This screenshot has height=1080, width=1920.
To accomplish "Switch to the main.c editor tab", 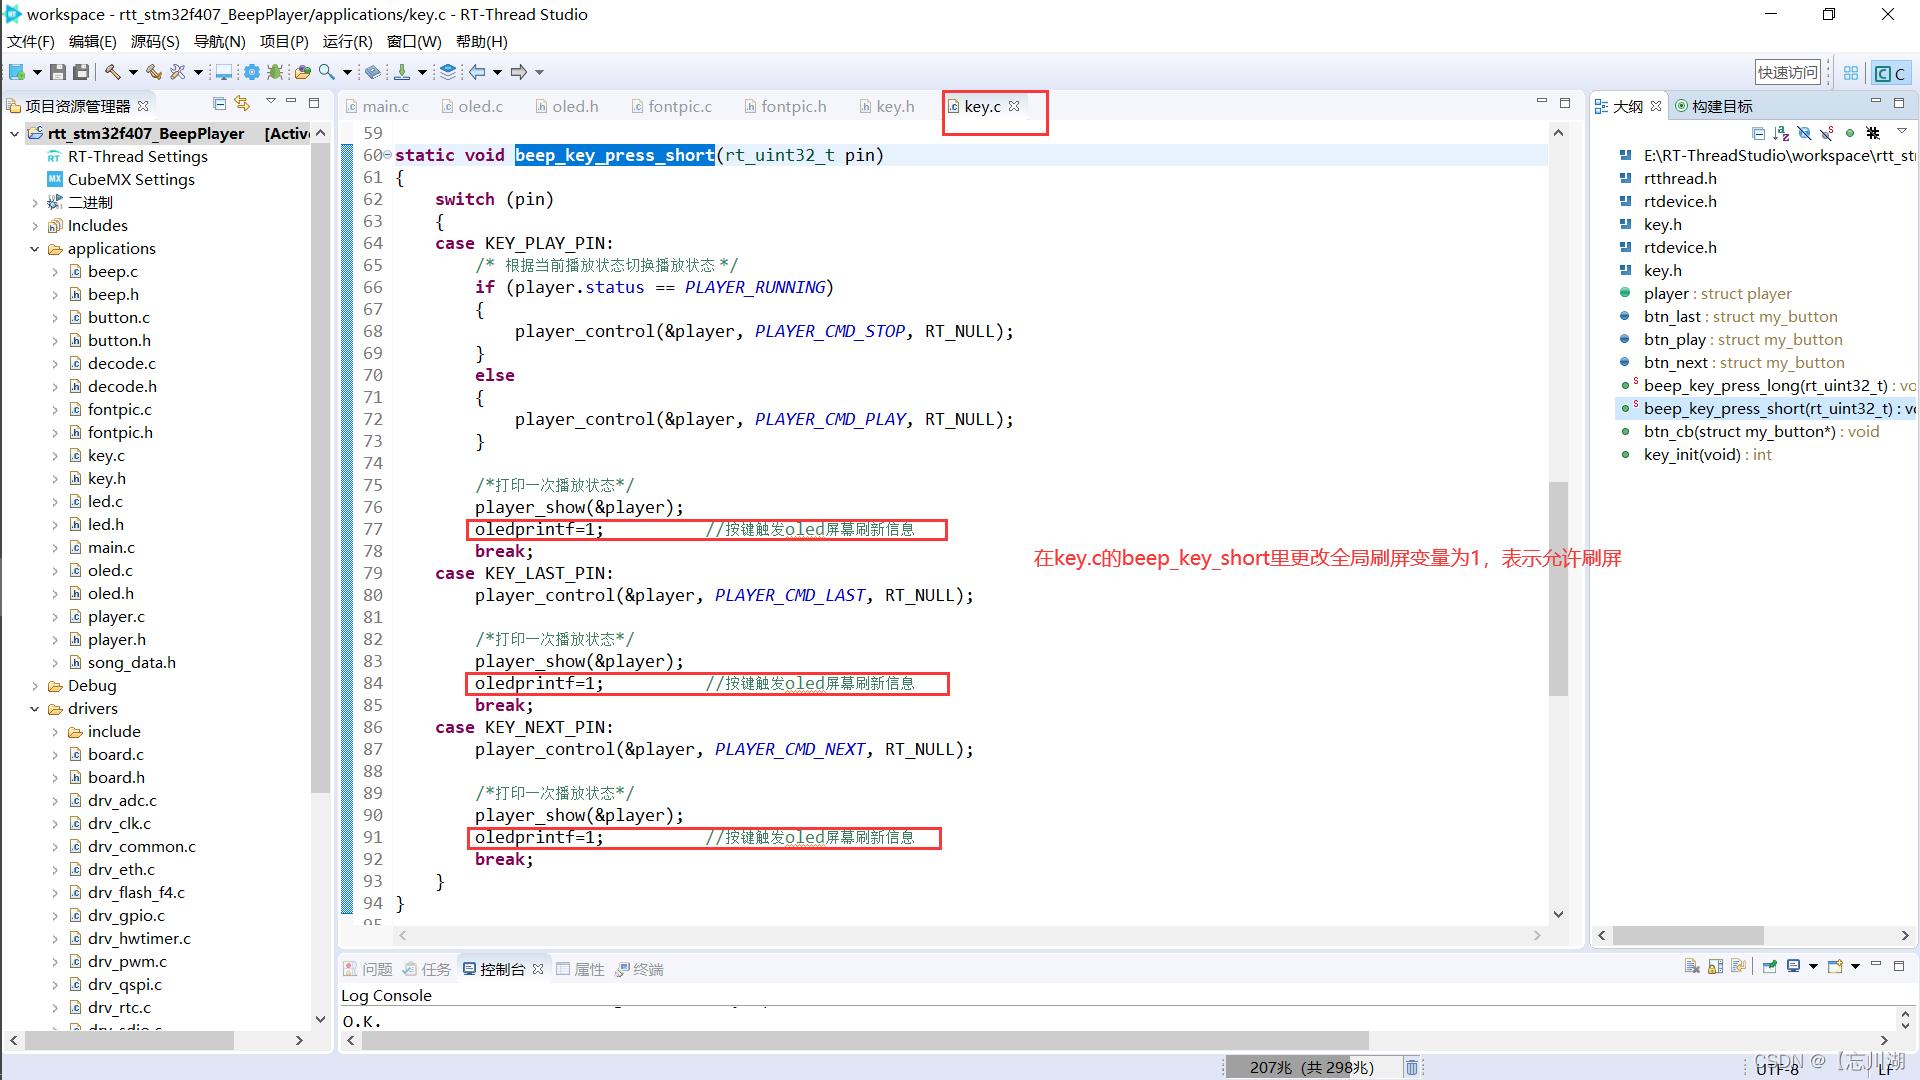I will click(x=378, y=107).
